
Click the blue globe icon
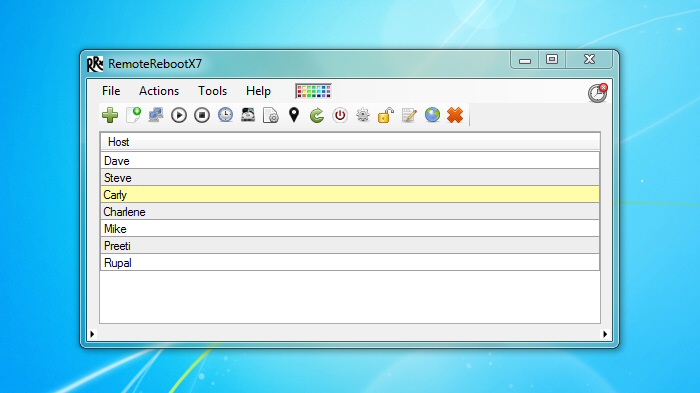[x=432, y=115]
